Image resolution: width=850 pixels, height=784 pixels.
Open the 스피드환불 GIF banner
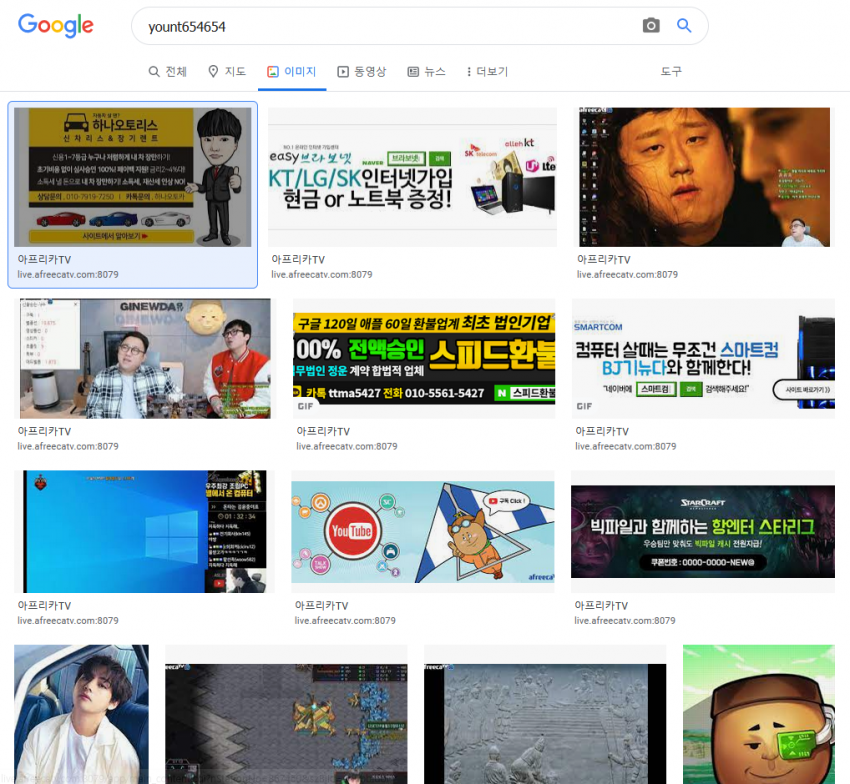[x=424, y=358]
